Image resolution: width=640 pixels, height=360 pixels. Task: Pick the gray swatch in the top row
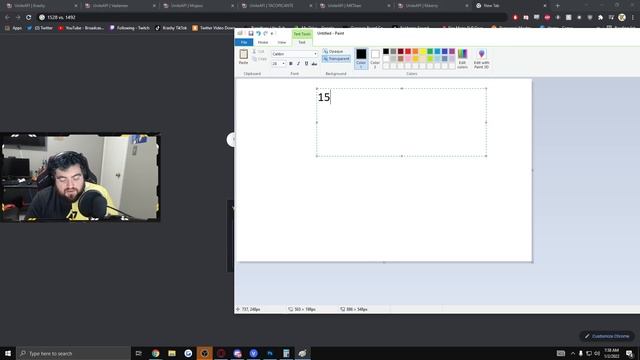click(x=393, y=51)
